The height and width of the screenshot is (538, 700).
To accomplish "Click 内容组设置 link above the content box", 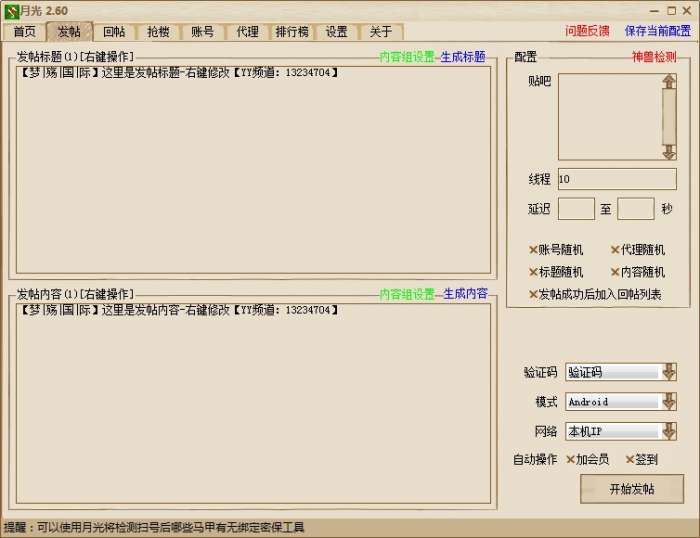I will point(407,294).
